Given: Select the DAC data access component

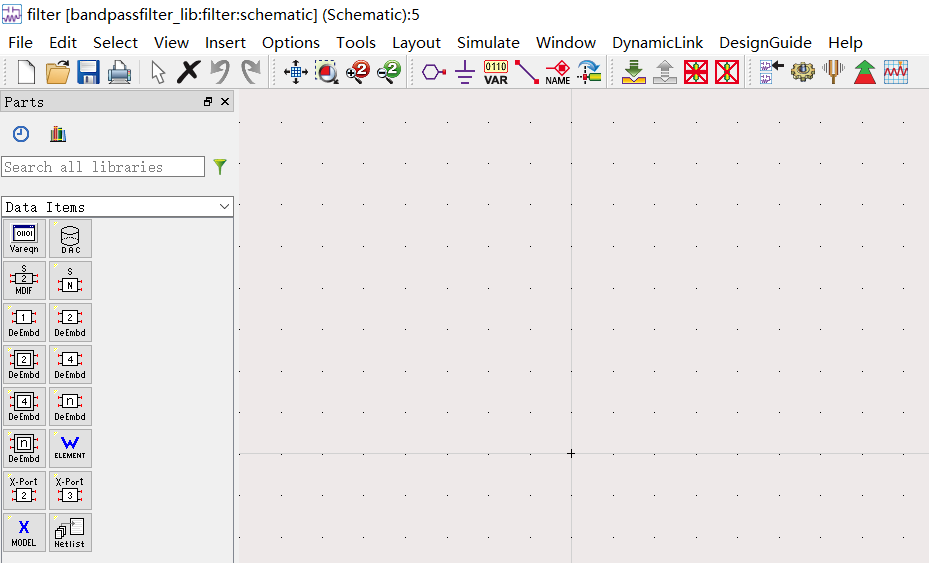Looking at the screenshot, I should pyautogui.click(x=71, y=239).
